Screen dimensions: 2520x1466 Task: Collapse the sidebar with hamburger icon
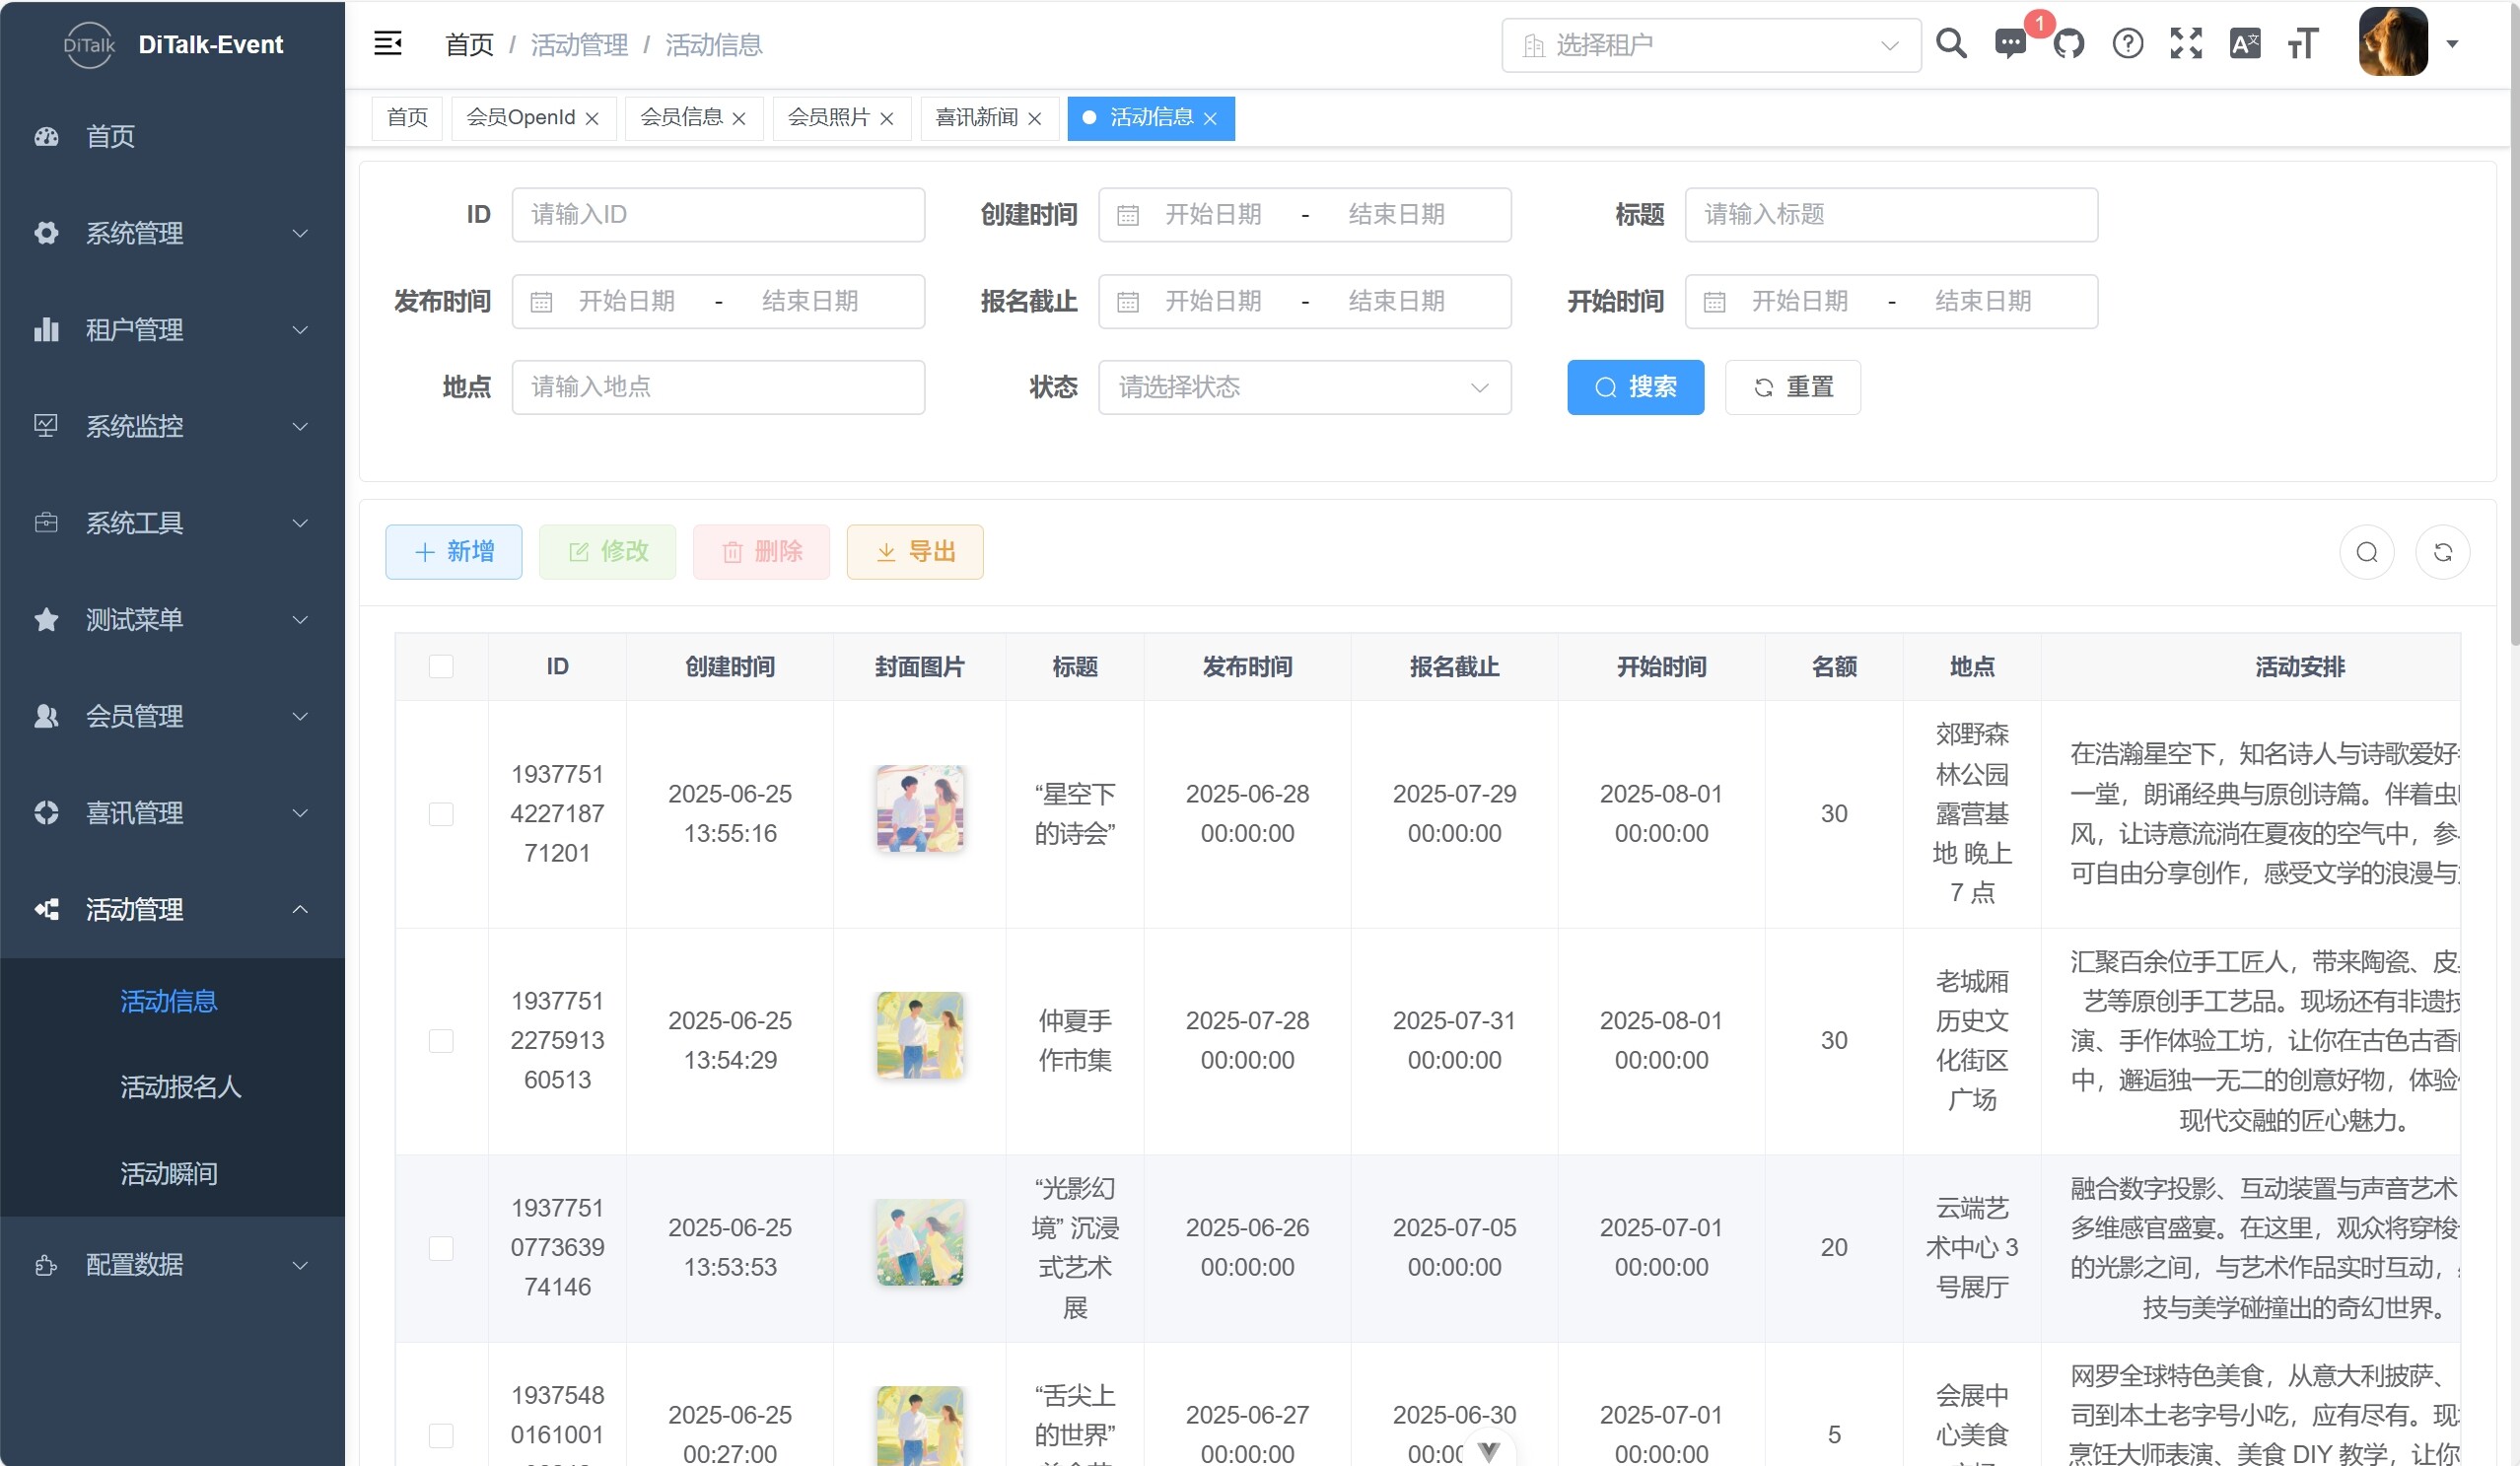pyautogui.click(x=387, y=44)
